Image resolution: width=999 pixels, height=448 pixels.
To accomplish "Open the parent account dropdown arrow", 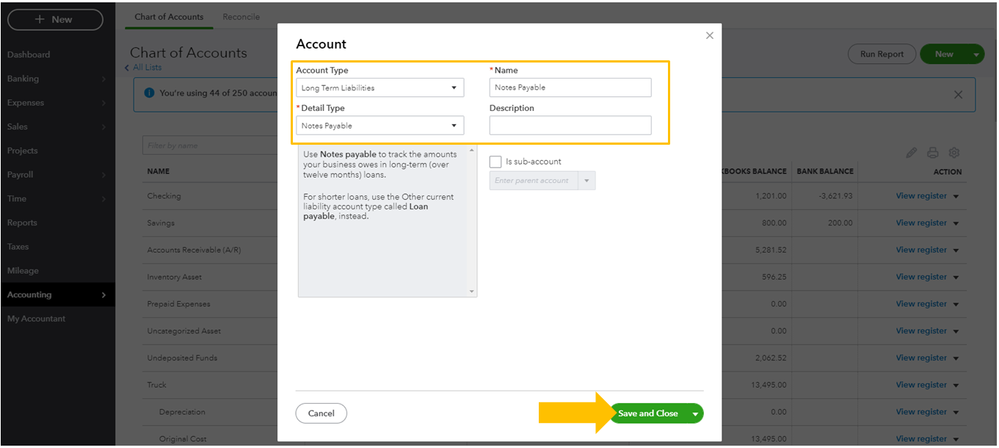I will [x=587, y=181].
